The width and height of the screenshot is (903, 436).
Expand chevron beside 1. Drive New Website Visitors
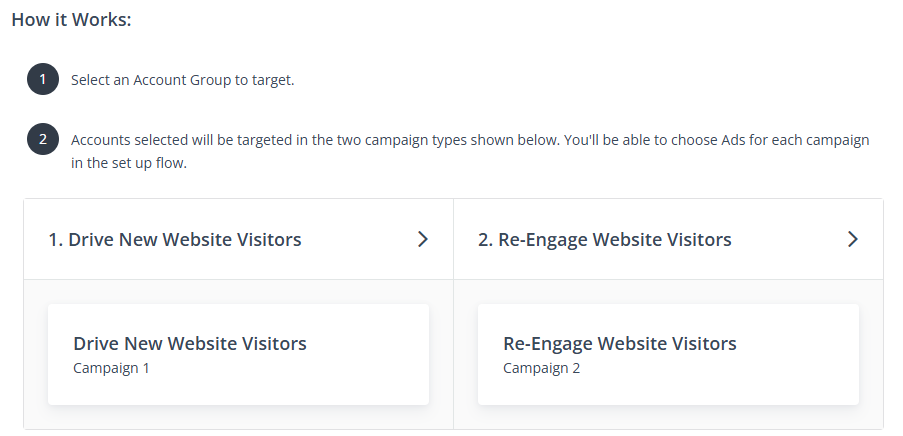423,239
